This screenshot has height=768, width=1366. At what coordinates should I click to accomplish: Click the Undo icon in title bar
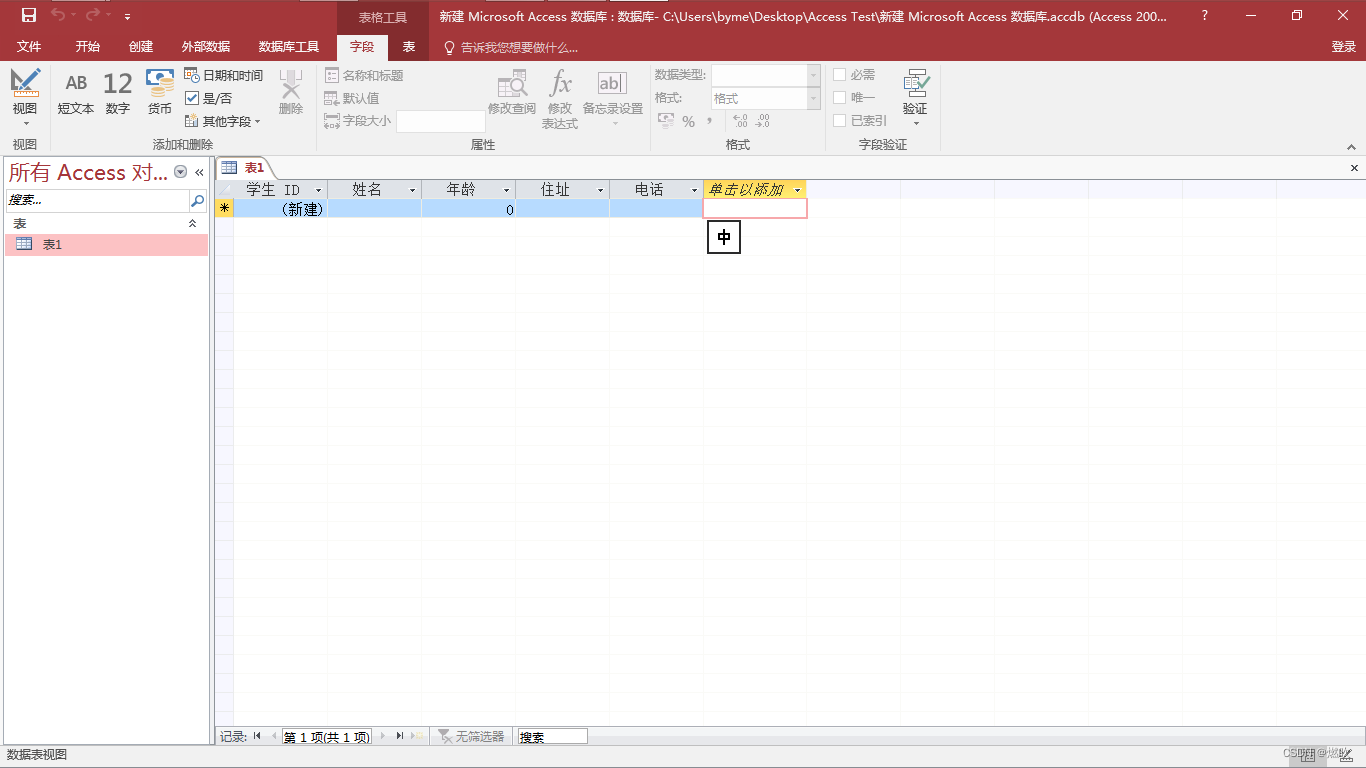pyautogui.click(x=58, y=15)
